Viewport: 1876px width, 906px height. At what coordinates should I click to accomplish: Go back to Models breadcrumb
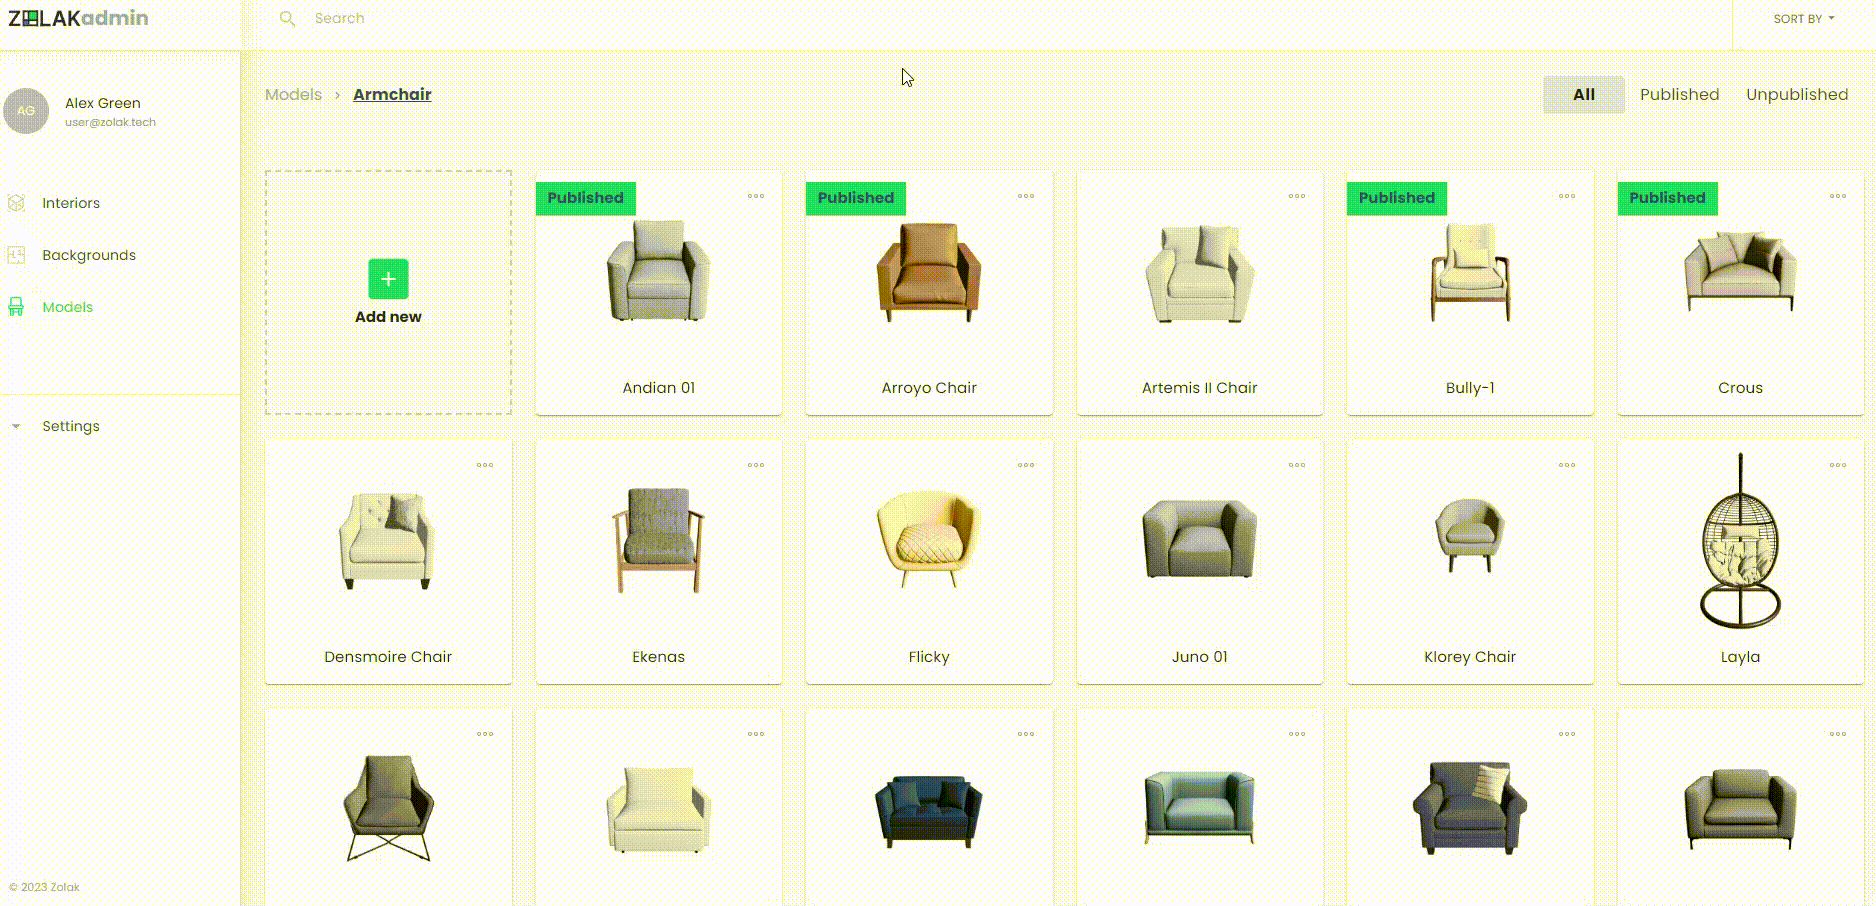point(293,94)
